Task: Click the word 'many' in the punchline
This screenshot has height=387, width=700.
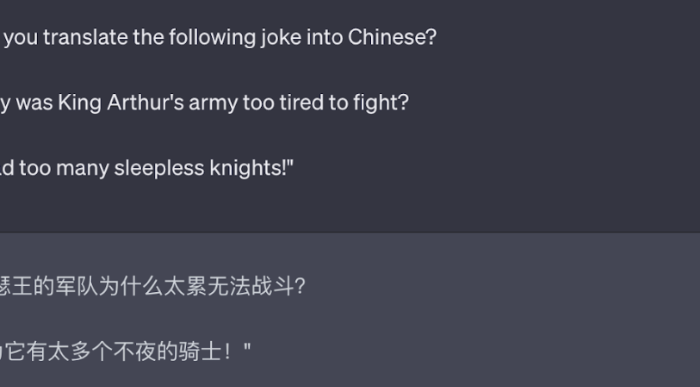Action: click(x=83, y=169)
